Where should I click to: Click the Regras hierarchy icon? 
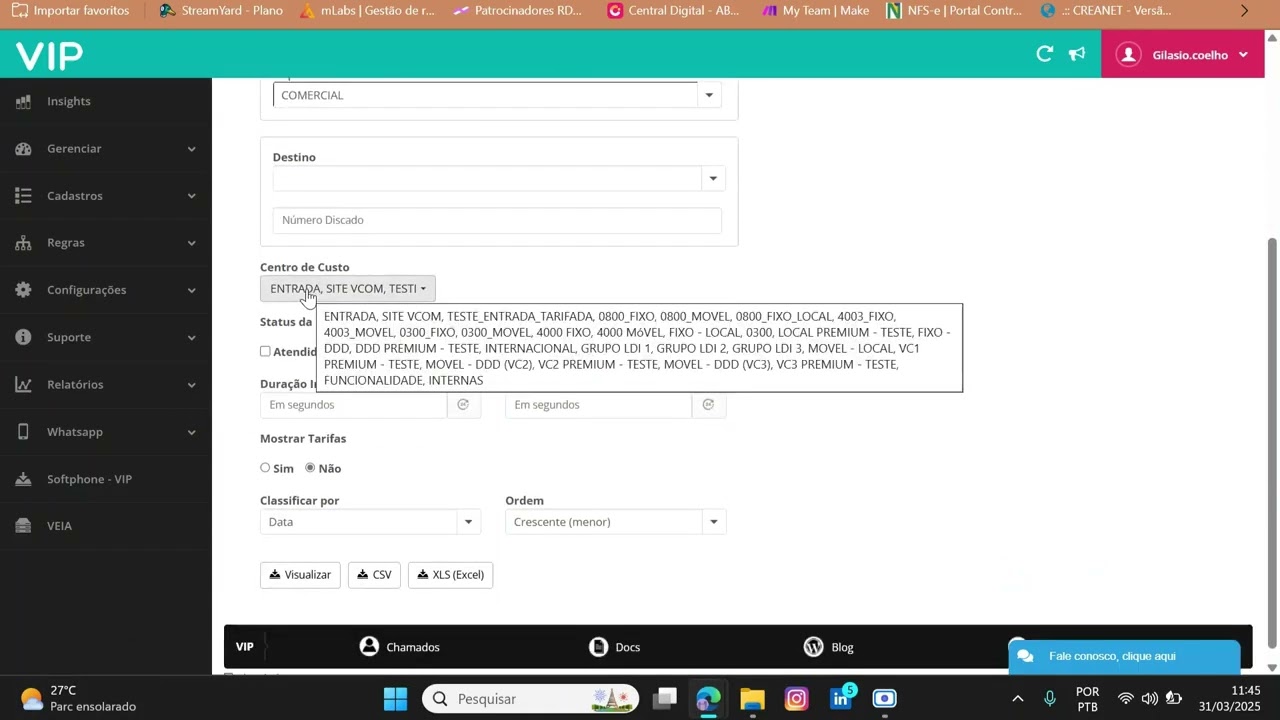pyautogui.click(x=24, y=243)
